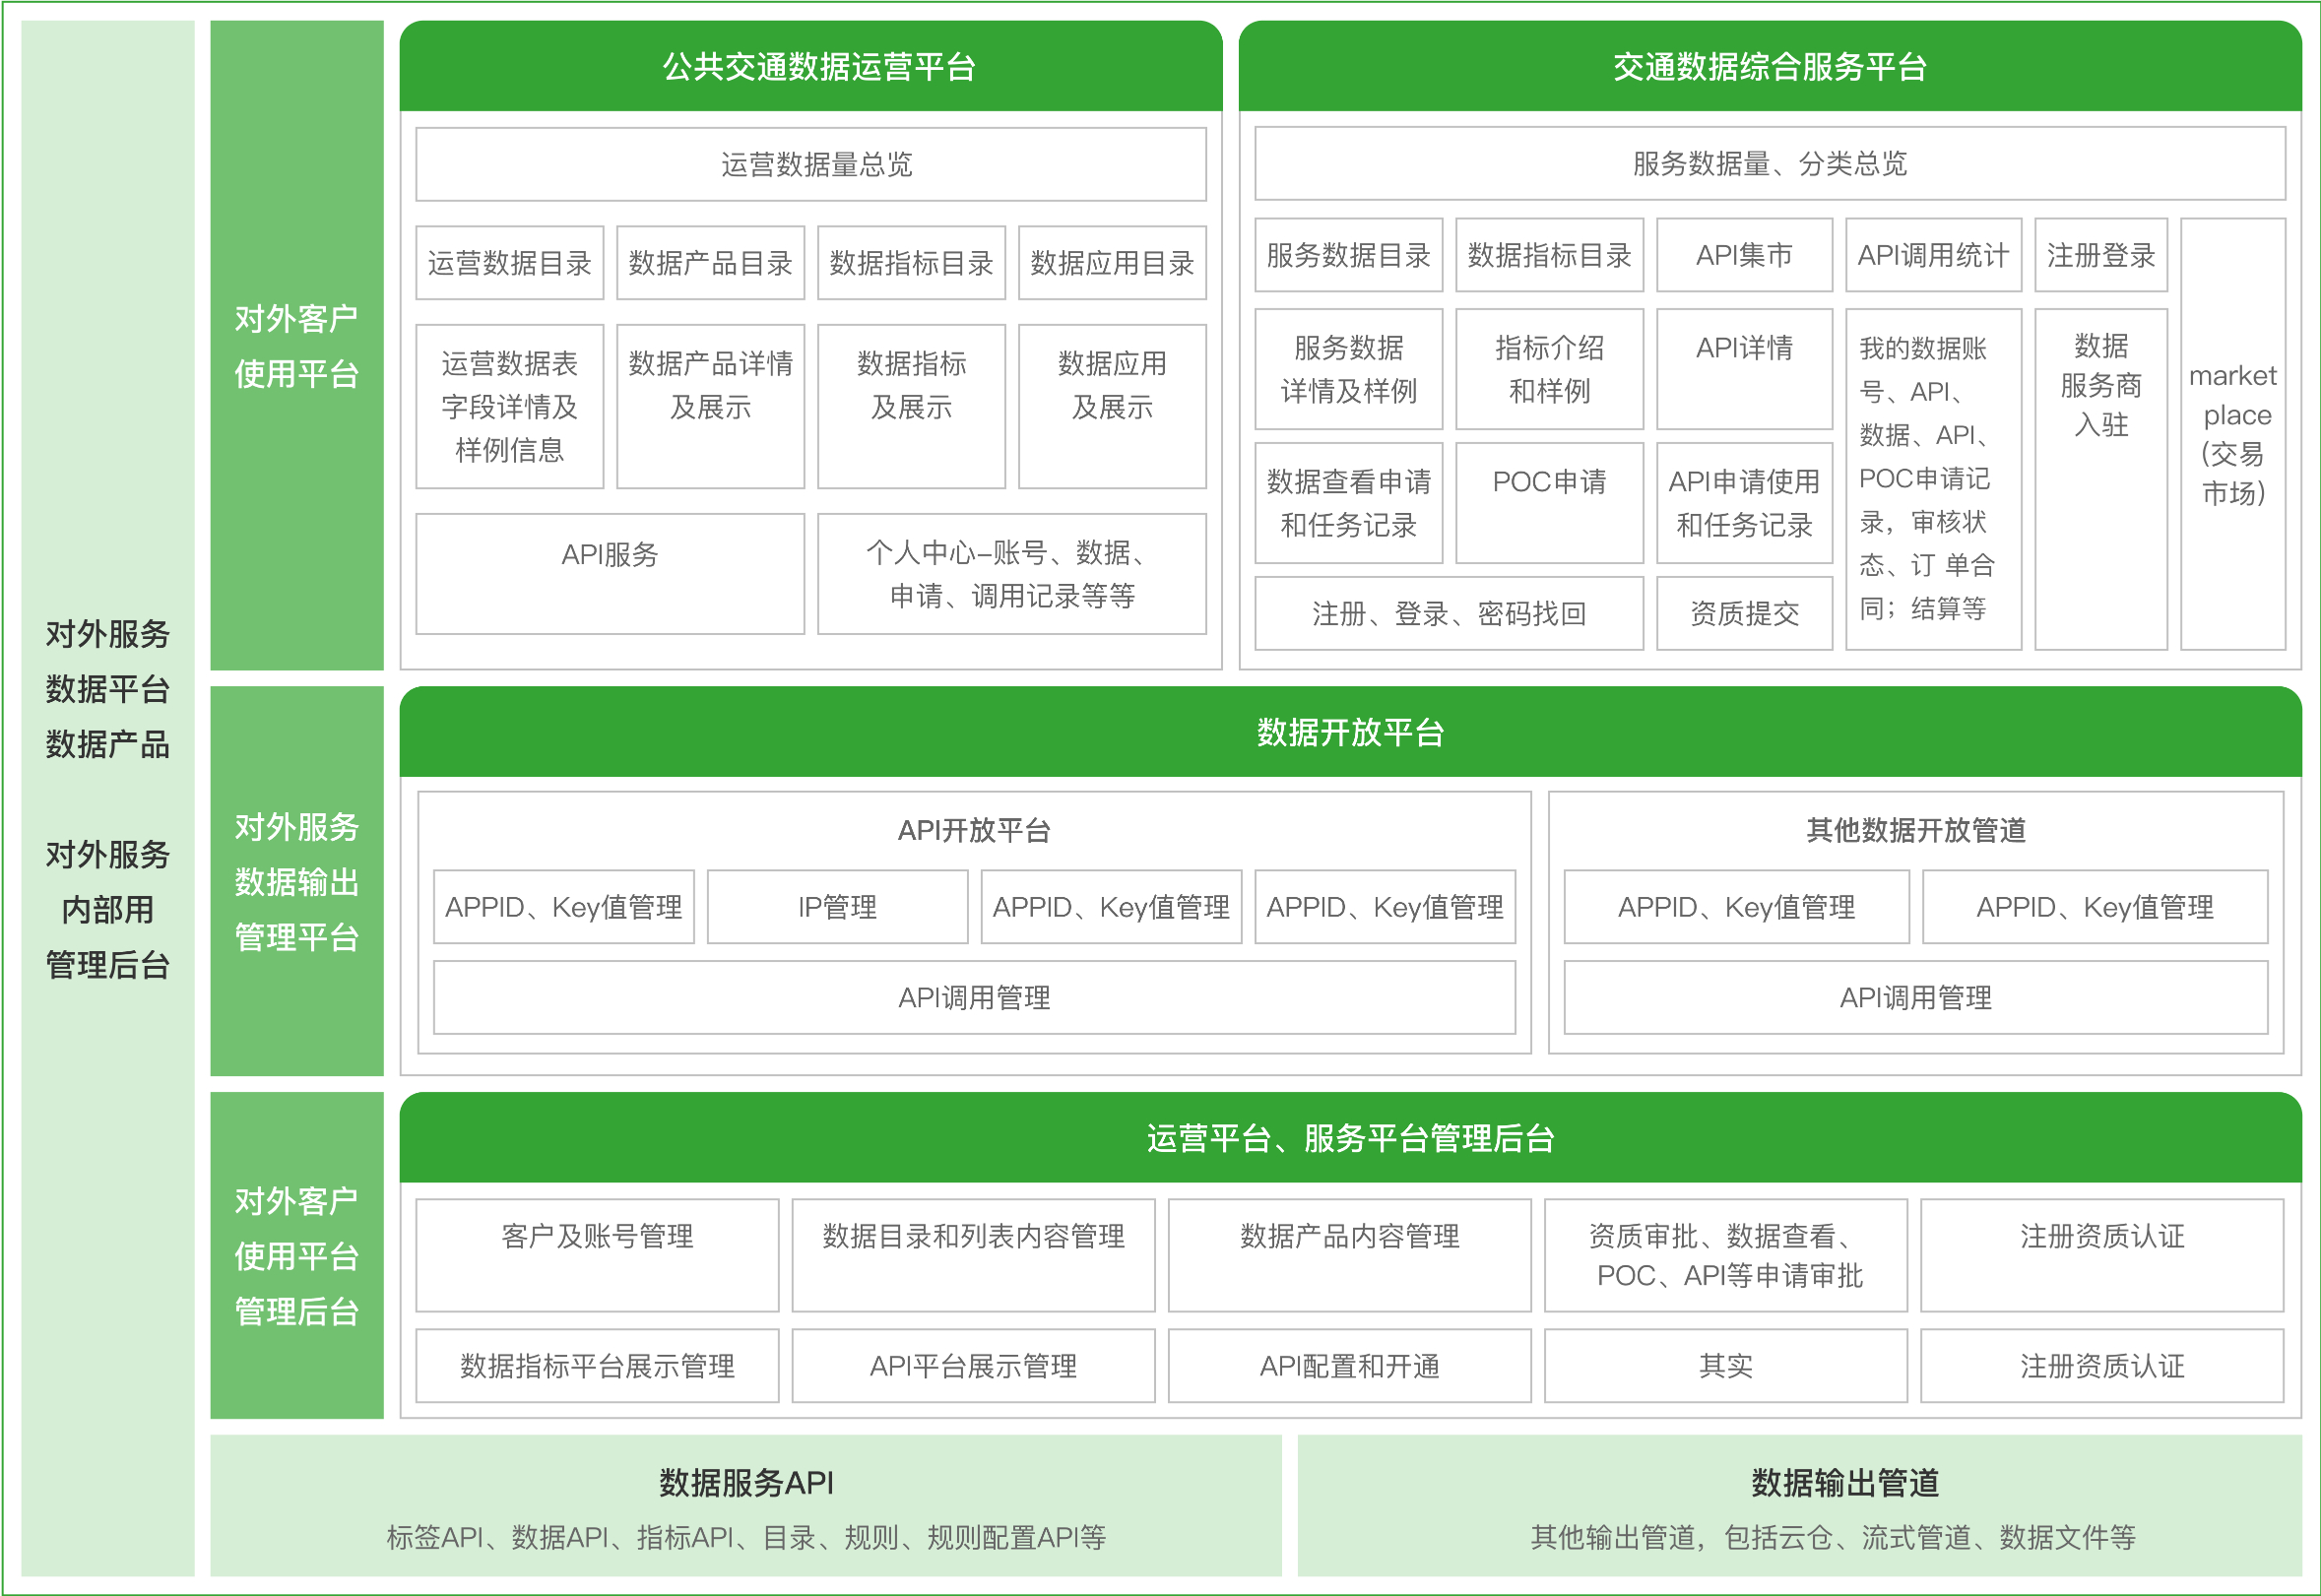This screenshot has width=2321, height=1596.
Task: Select the 客户及账号管理 box
Action: 597,1255
